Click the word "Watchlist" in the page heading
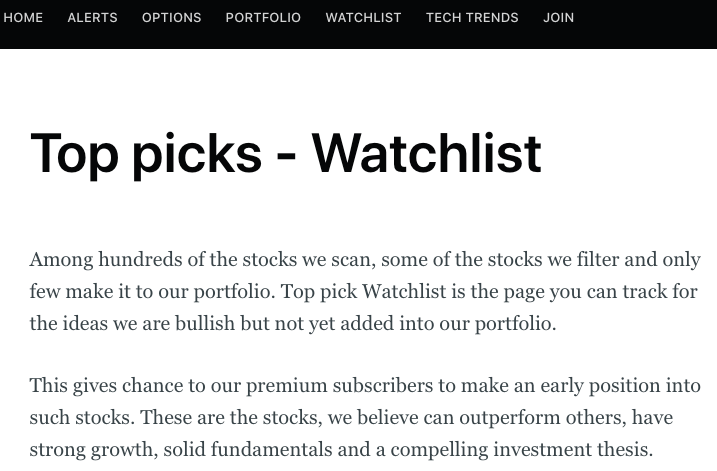 point(427,153)
